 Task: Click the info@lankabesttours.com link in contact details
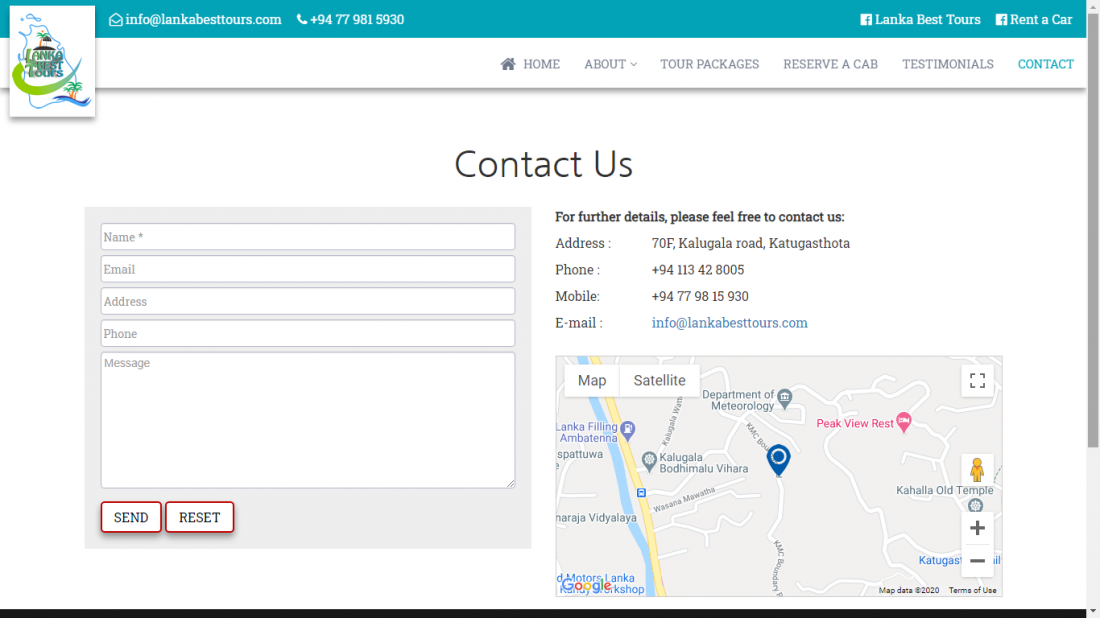click(x=729, y=323)
